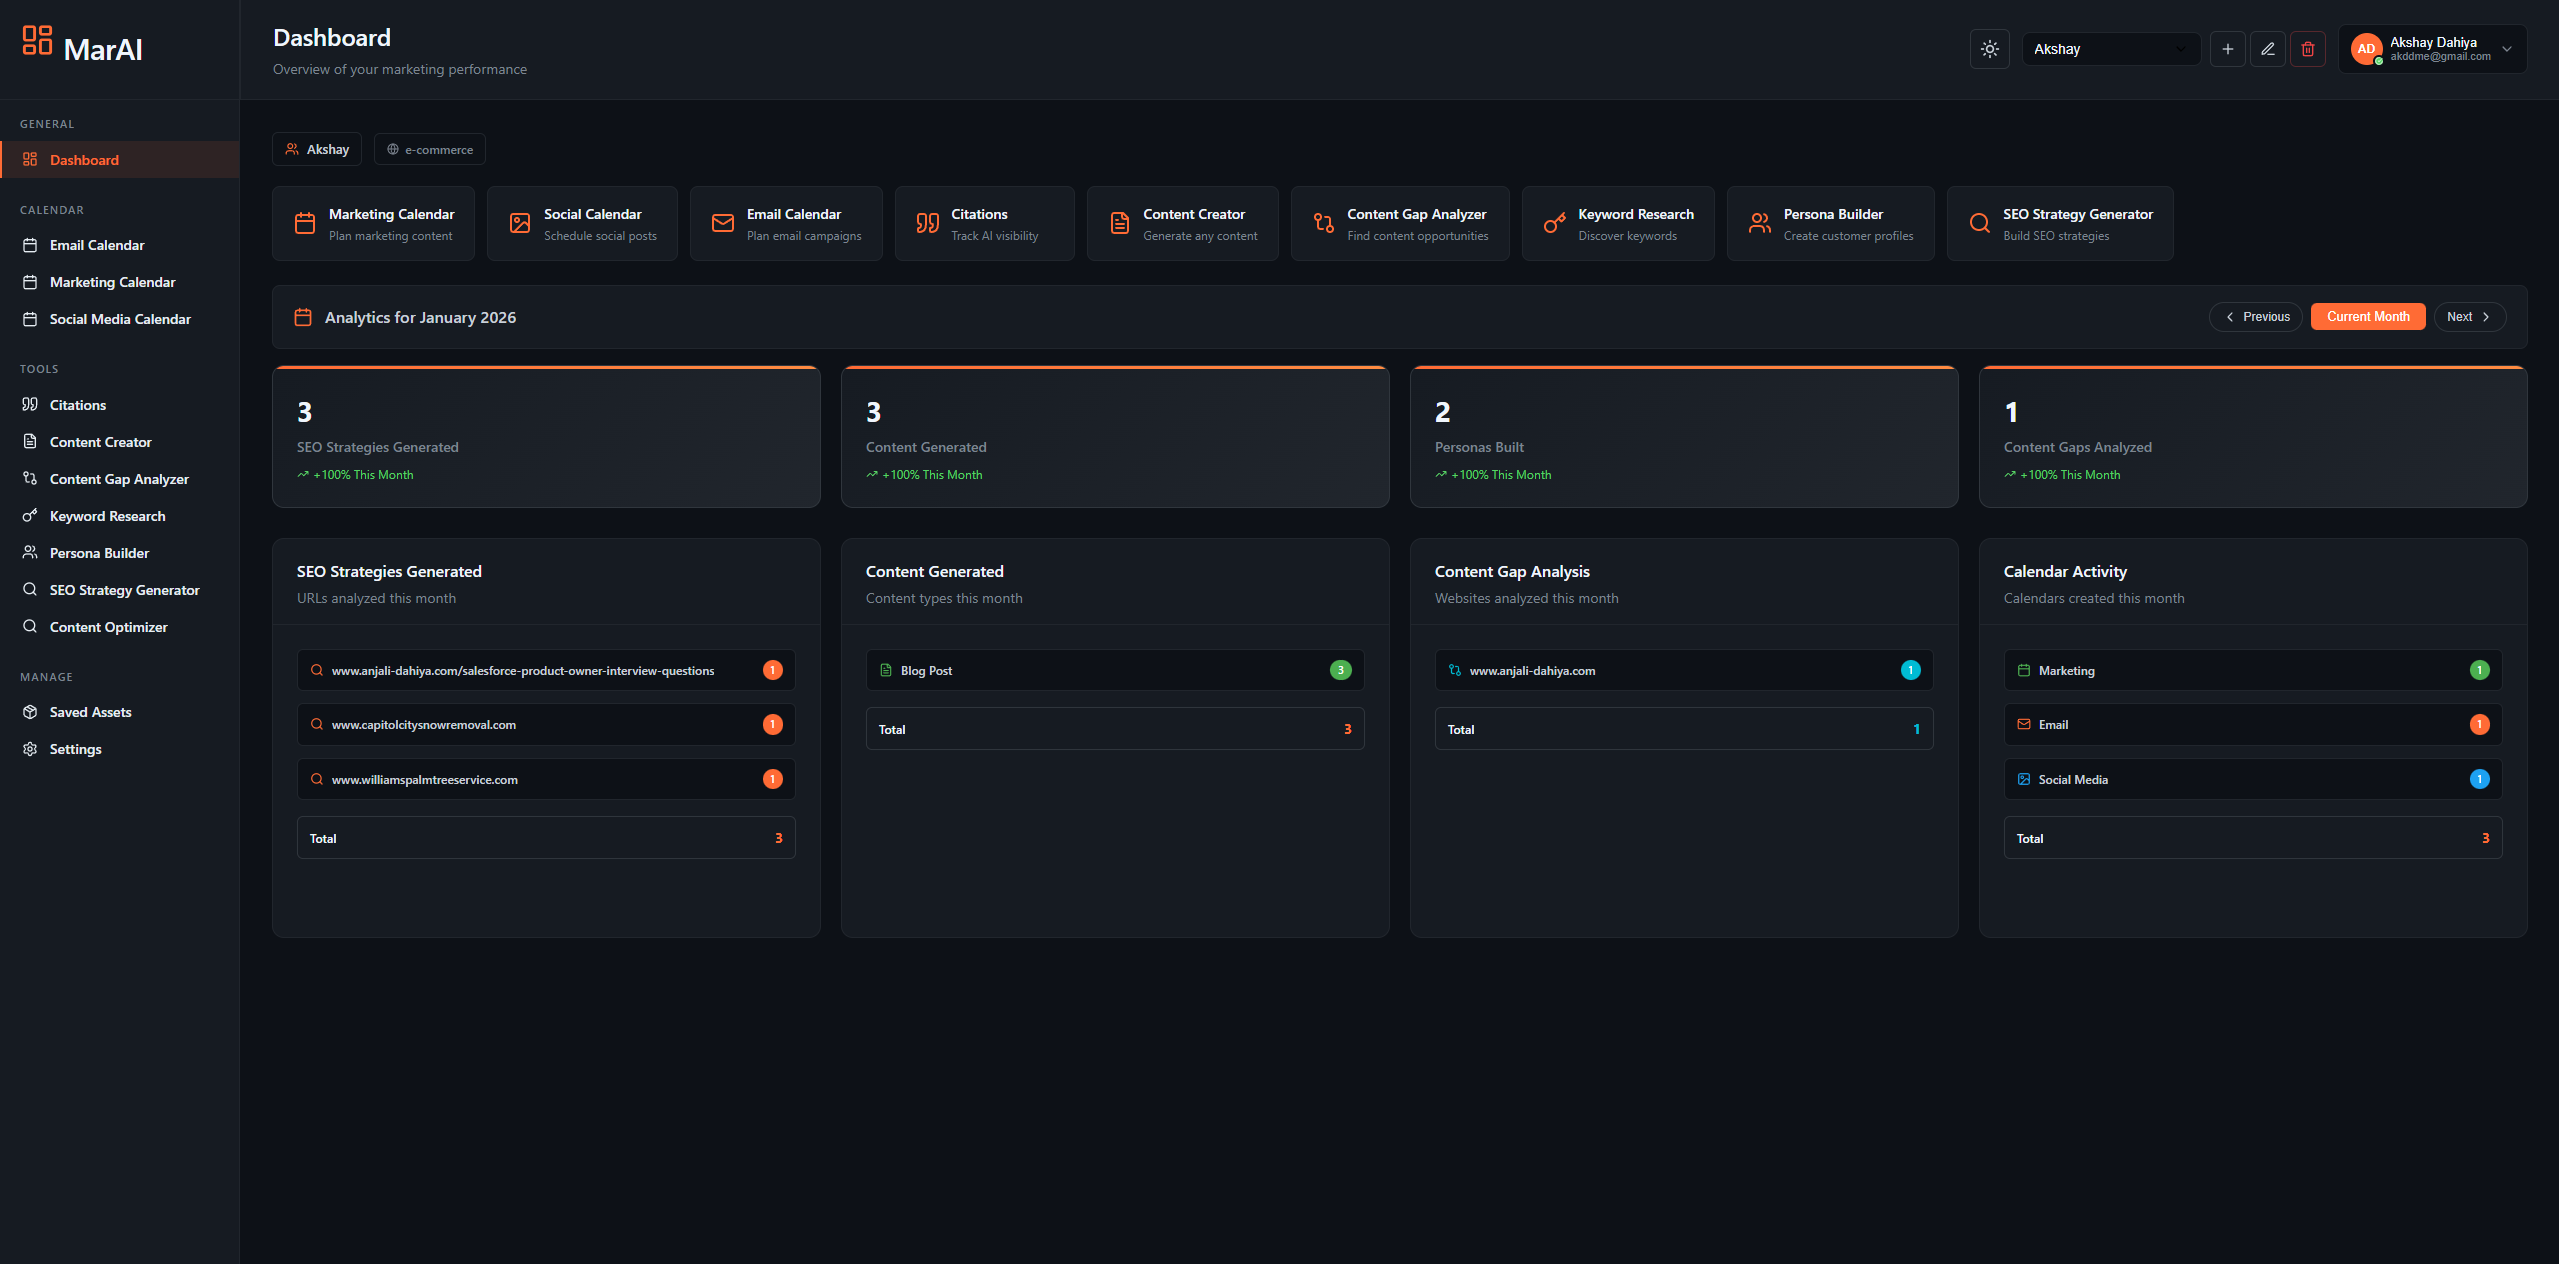This screenshot has height=1264, width=2559.
Task: Select the Akshay persona chip
Action: [x=316, y=148]
